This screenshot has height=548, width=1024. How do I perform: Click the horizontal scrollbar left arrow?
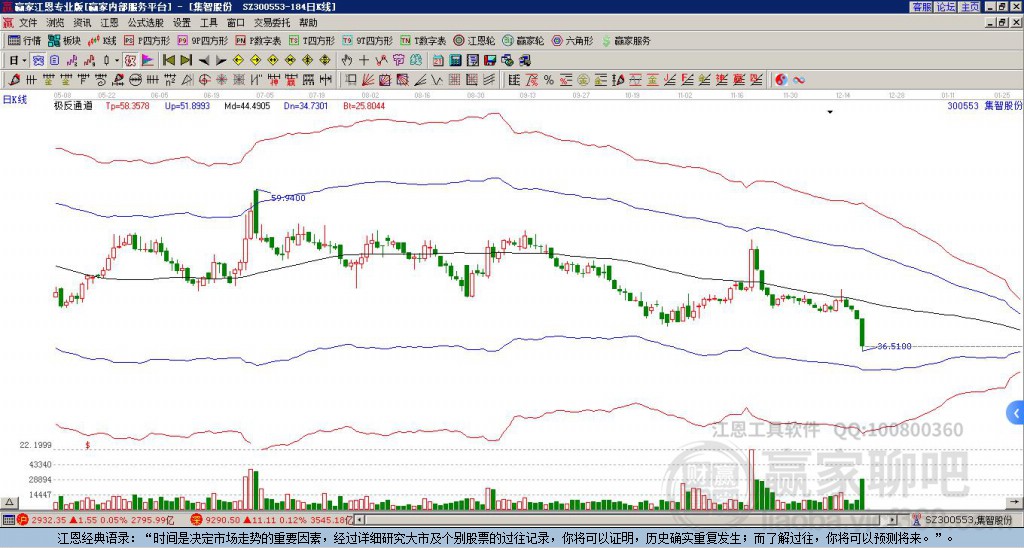click(359, 520)
